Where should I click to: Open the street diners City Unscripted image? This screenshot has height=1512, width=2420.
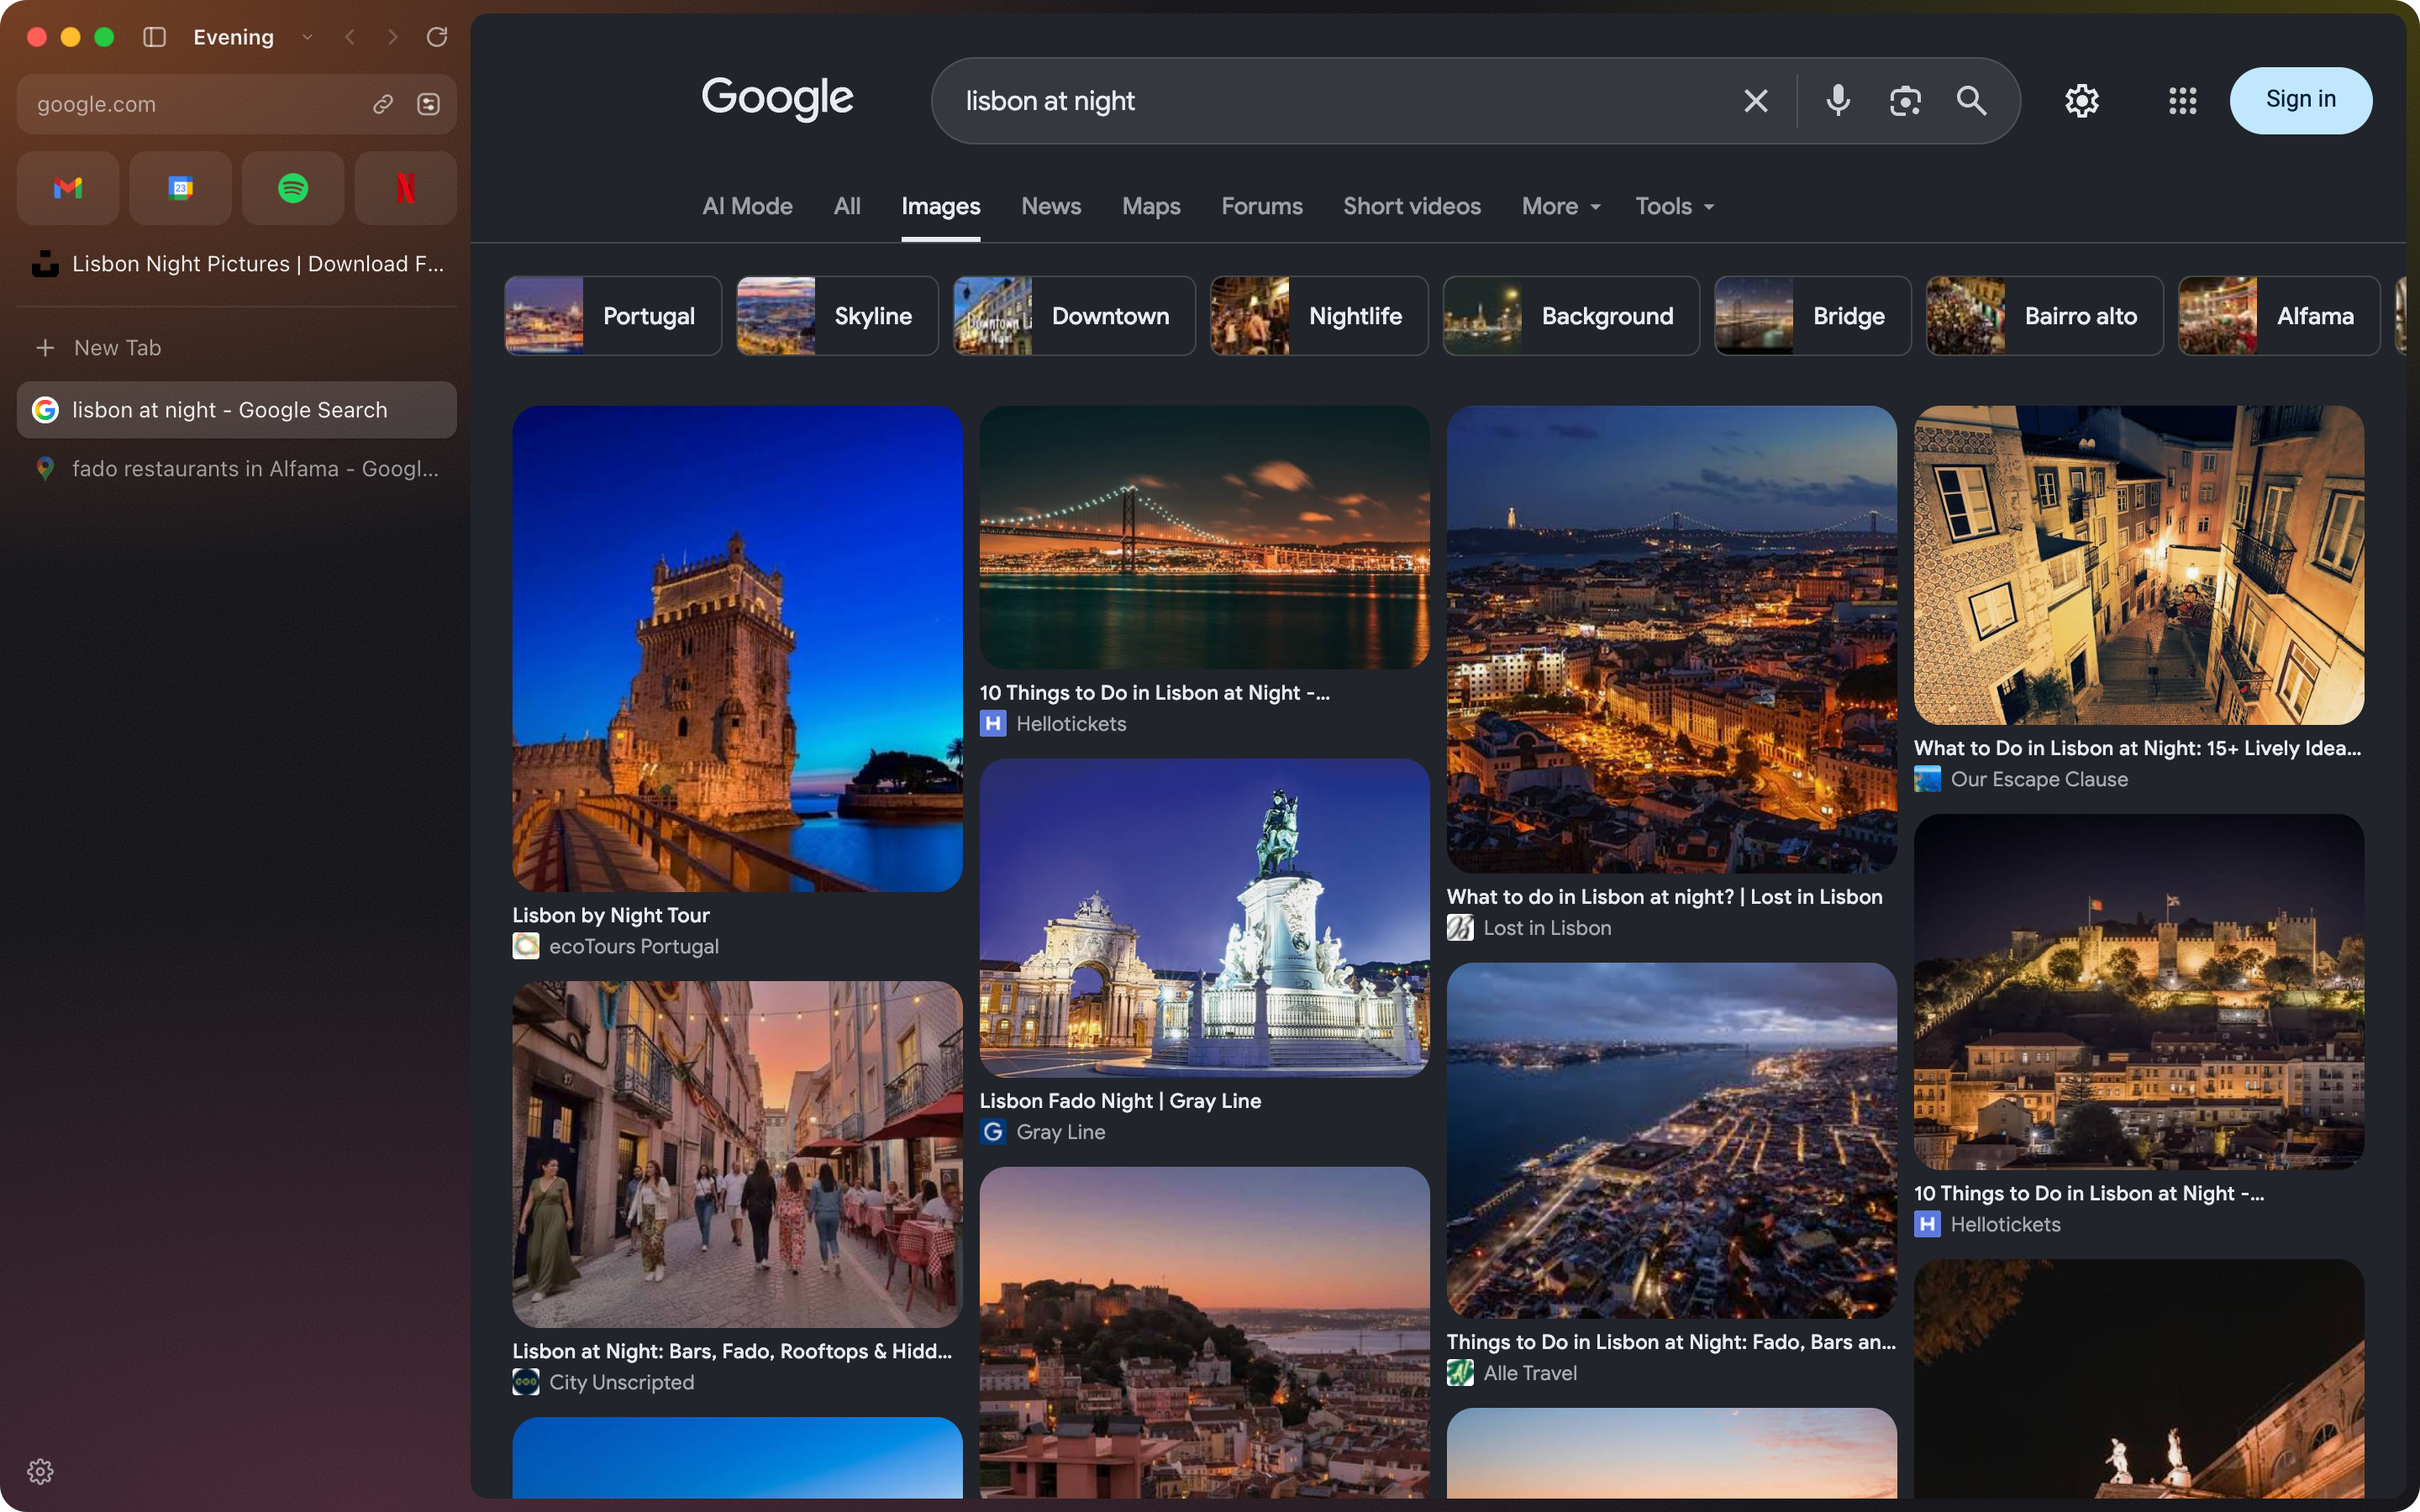[x=737, y=1154]
